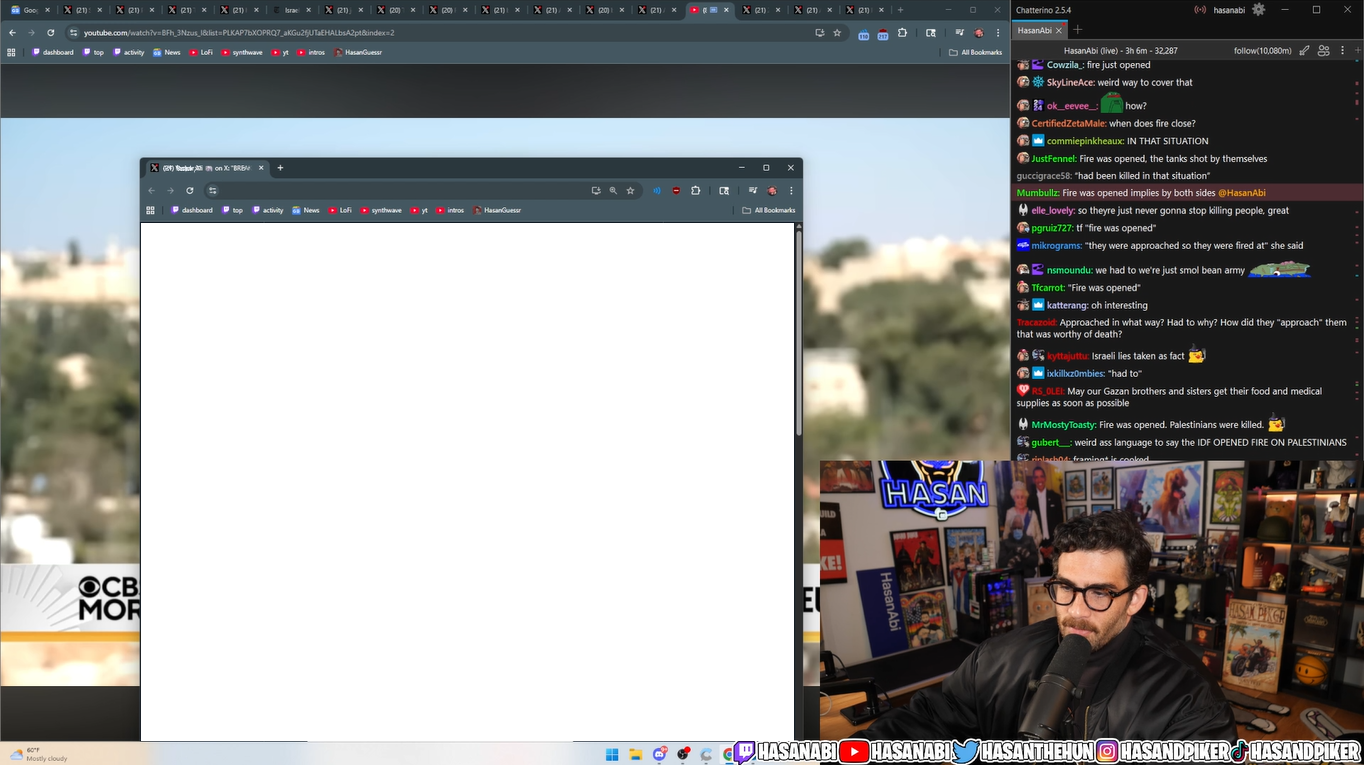The width and height of the screenshot is (1364, 765).
Task: Click username CertifiedZetaMale in chat
Action: pos(1068,124)
